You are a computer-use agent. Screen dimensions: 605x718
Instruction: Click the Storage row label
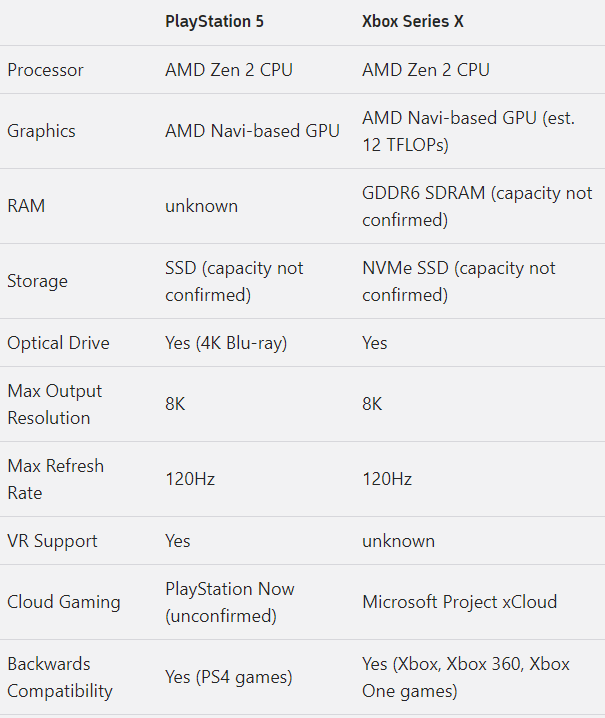coord(37,281)
